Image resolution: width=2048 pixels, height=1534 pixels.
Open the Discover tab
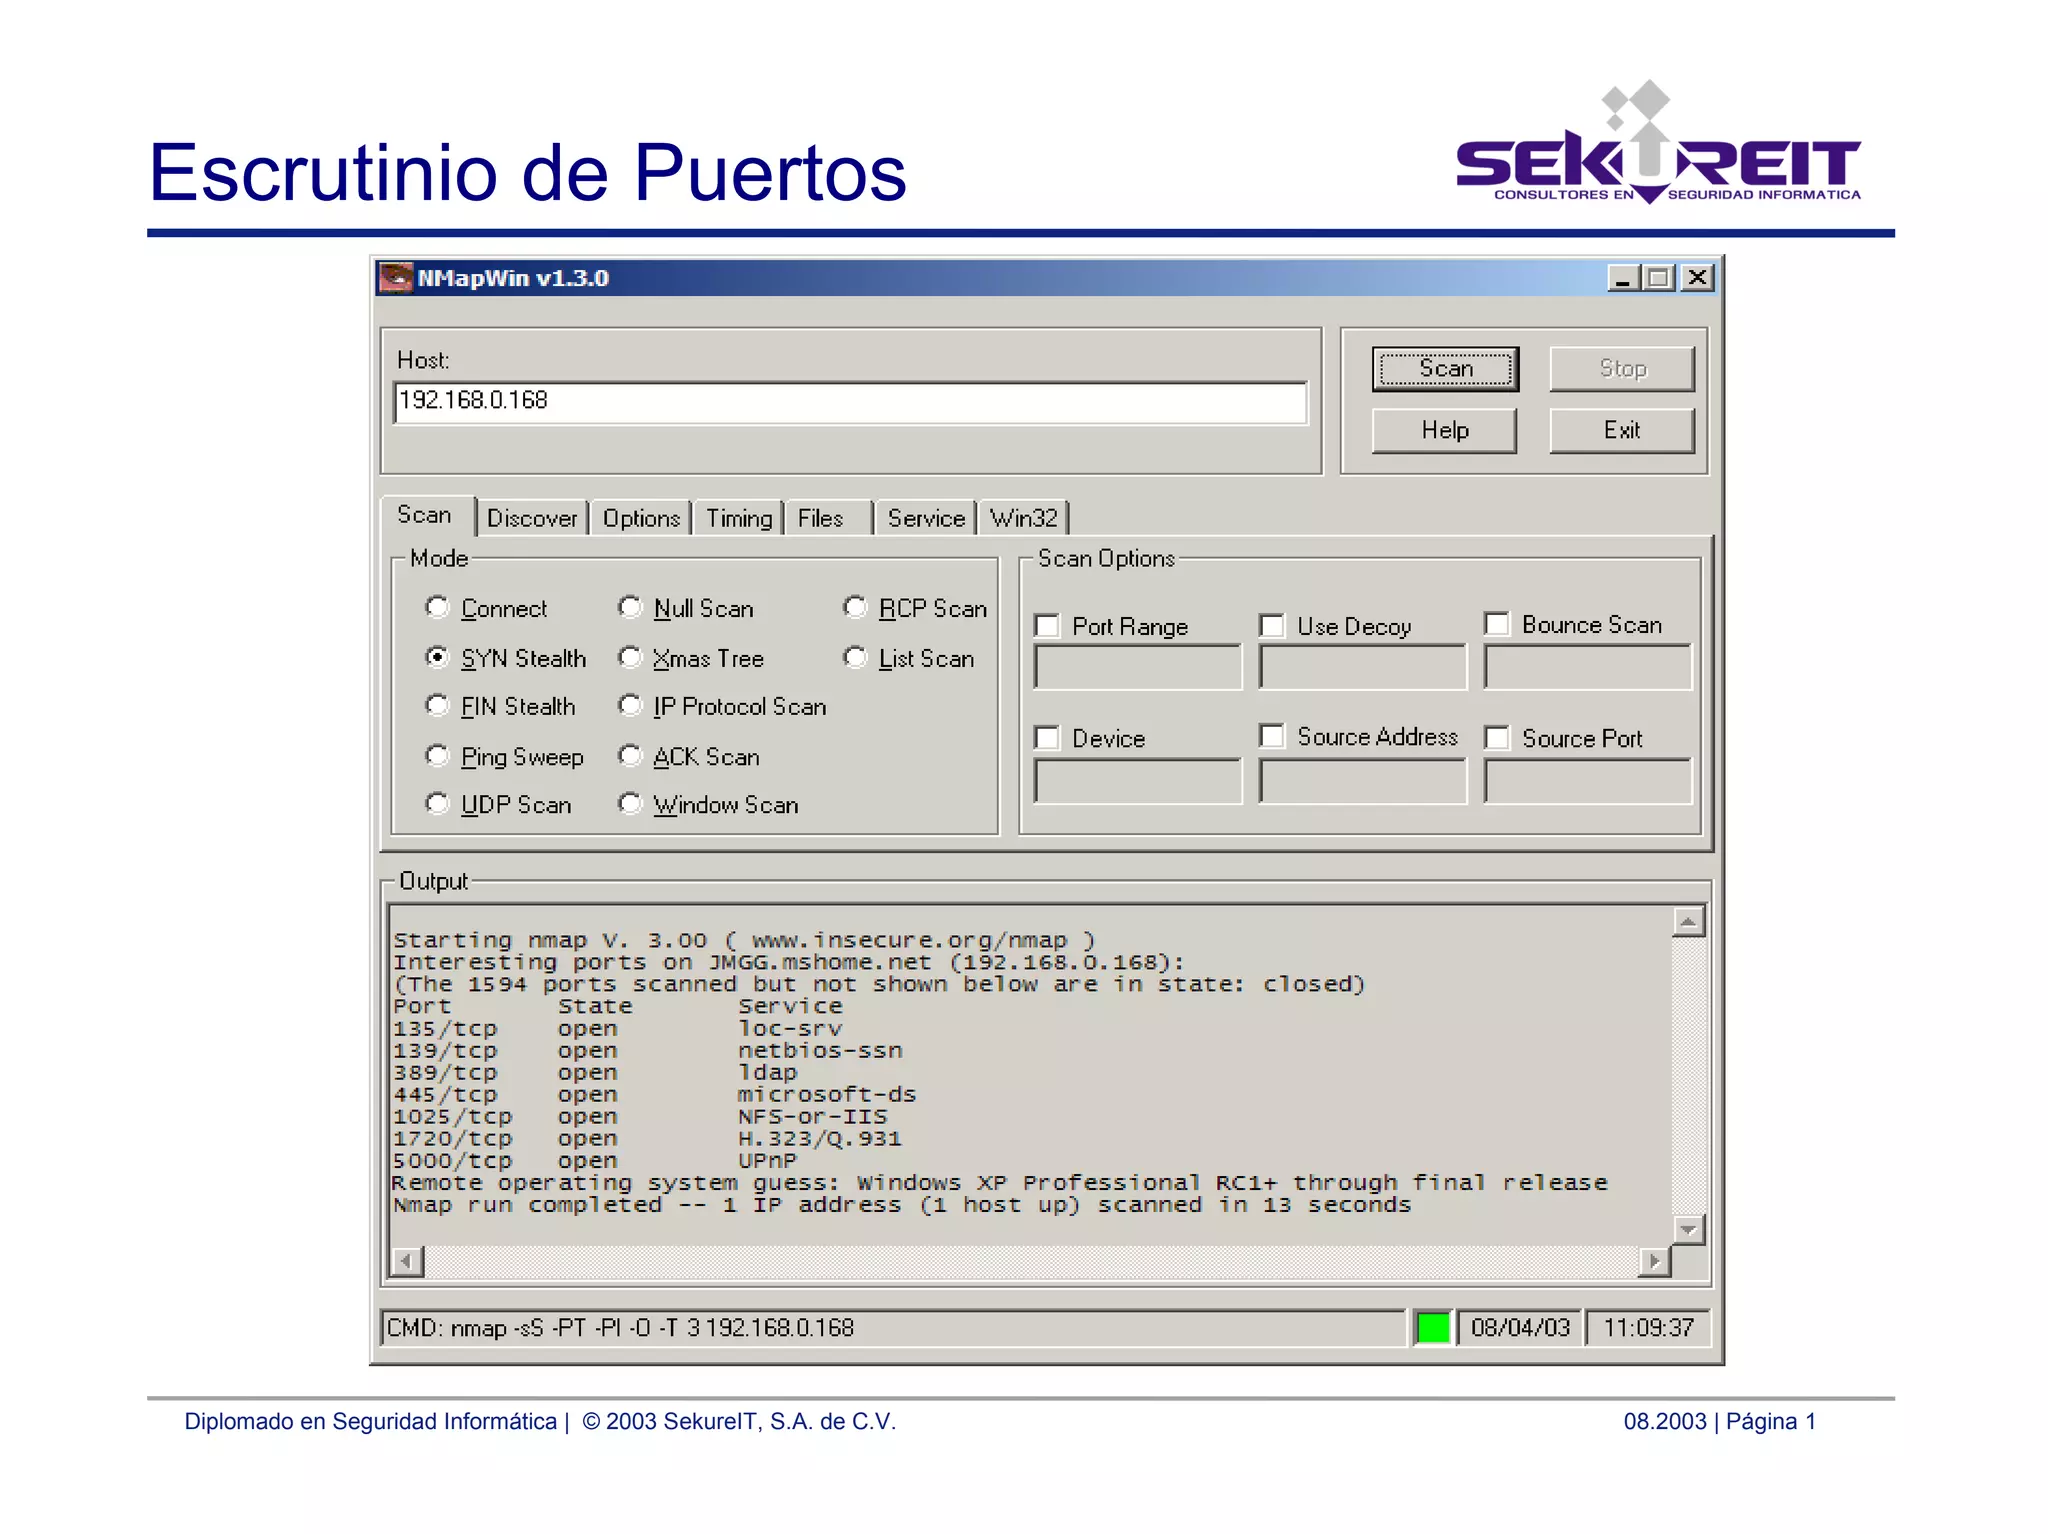click(x=532, y=518)
